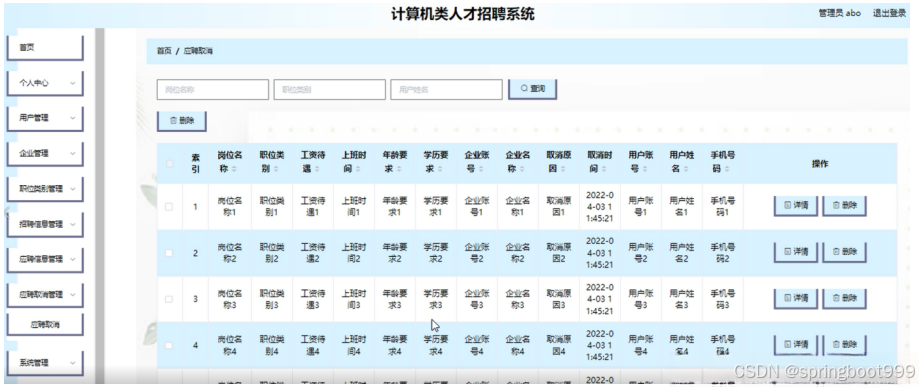Select cell 企业账号3
Screen dimensions: 919x387
click(x=476, y=299)
